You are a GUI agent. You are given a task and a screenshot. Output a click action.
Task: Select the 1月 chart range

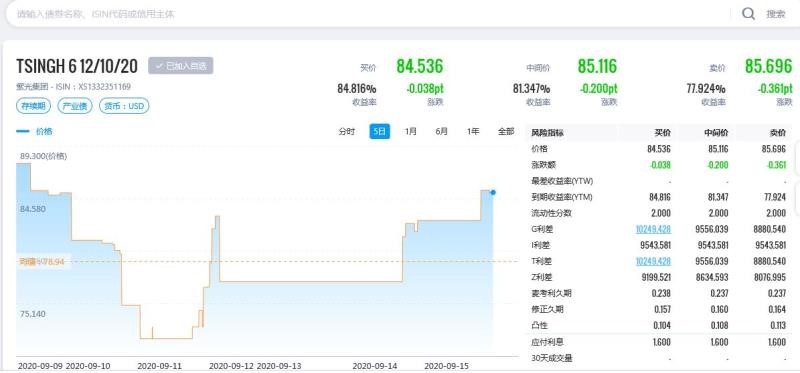tap(410, 132)
